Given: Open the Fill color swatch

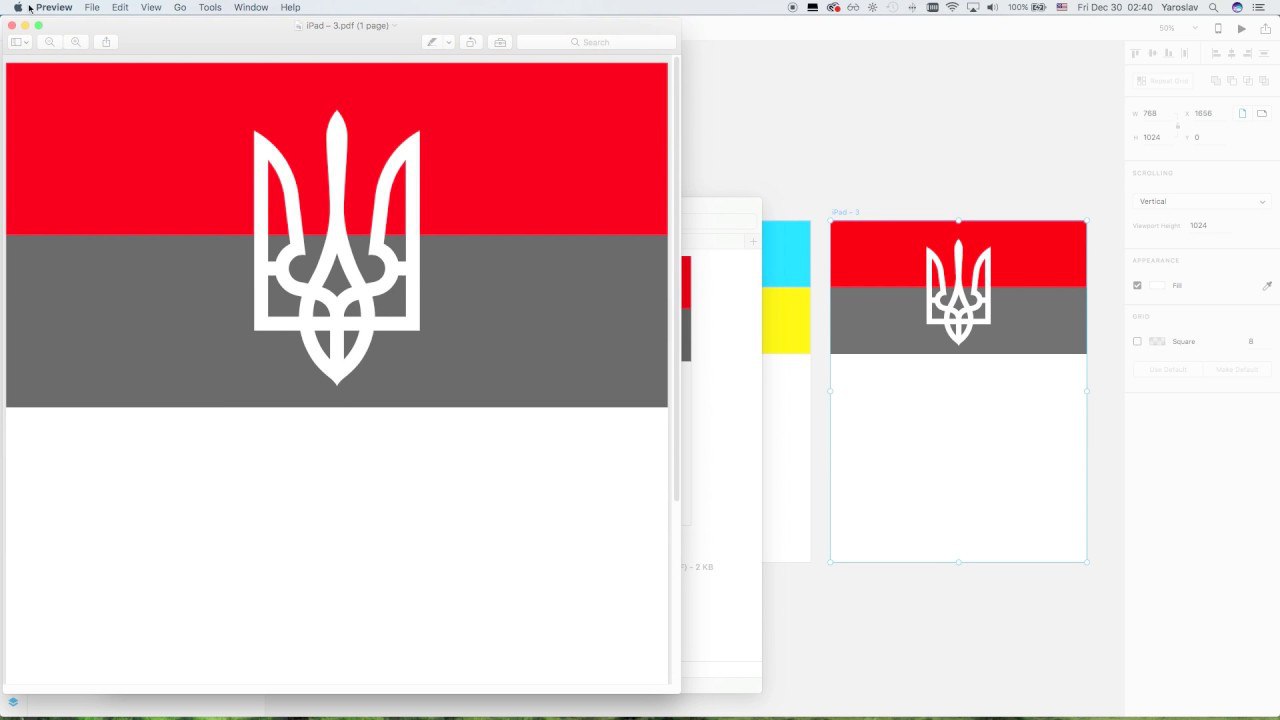Looking at the screenshot, I should point(1157,285).
